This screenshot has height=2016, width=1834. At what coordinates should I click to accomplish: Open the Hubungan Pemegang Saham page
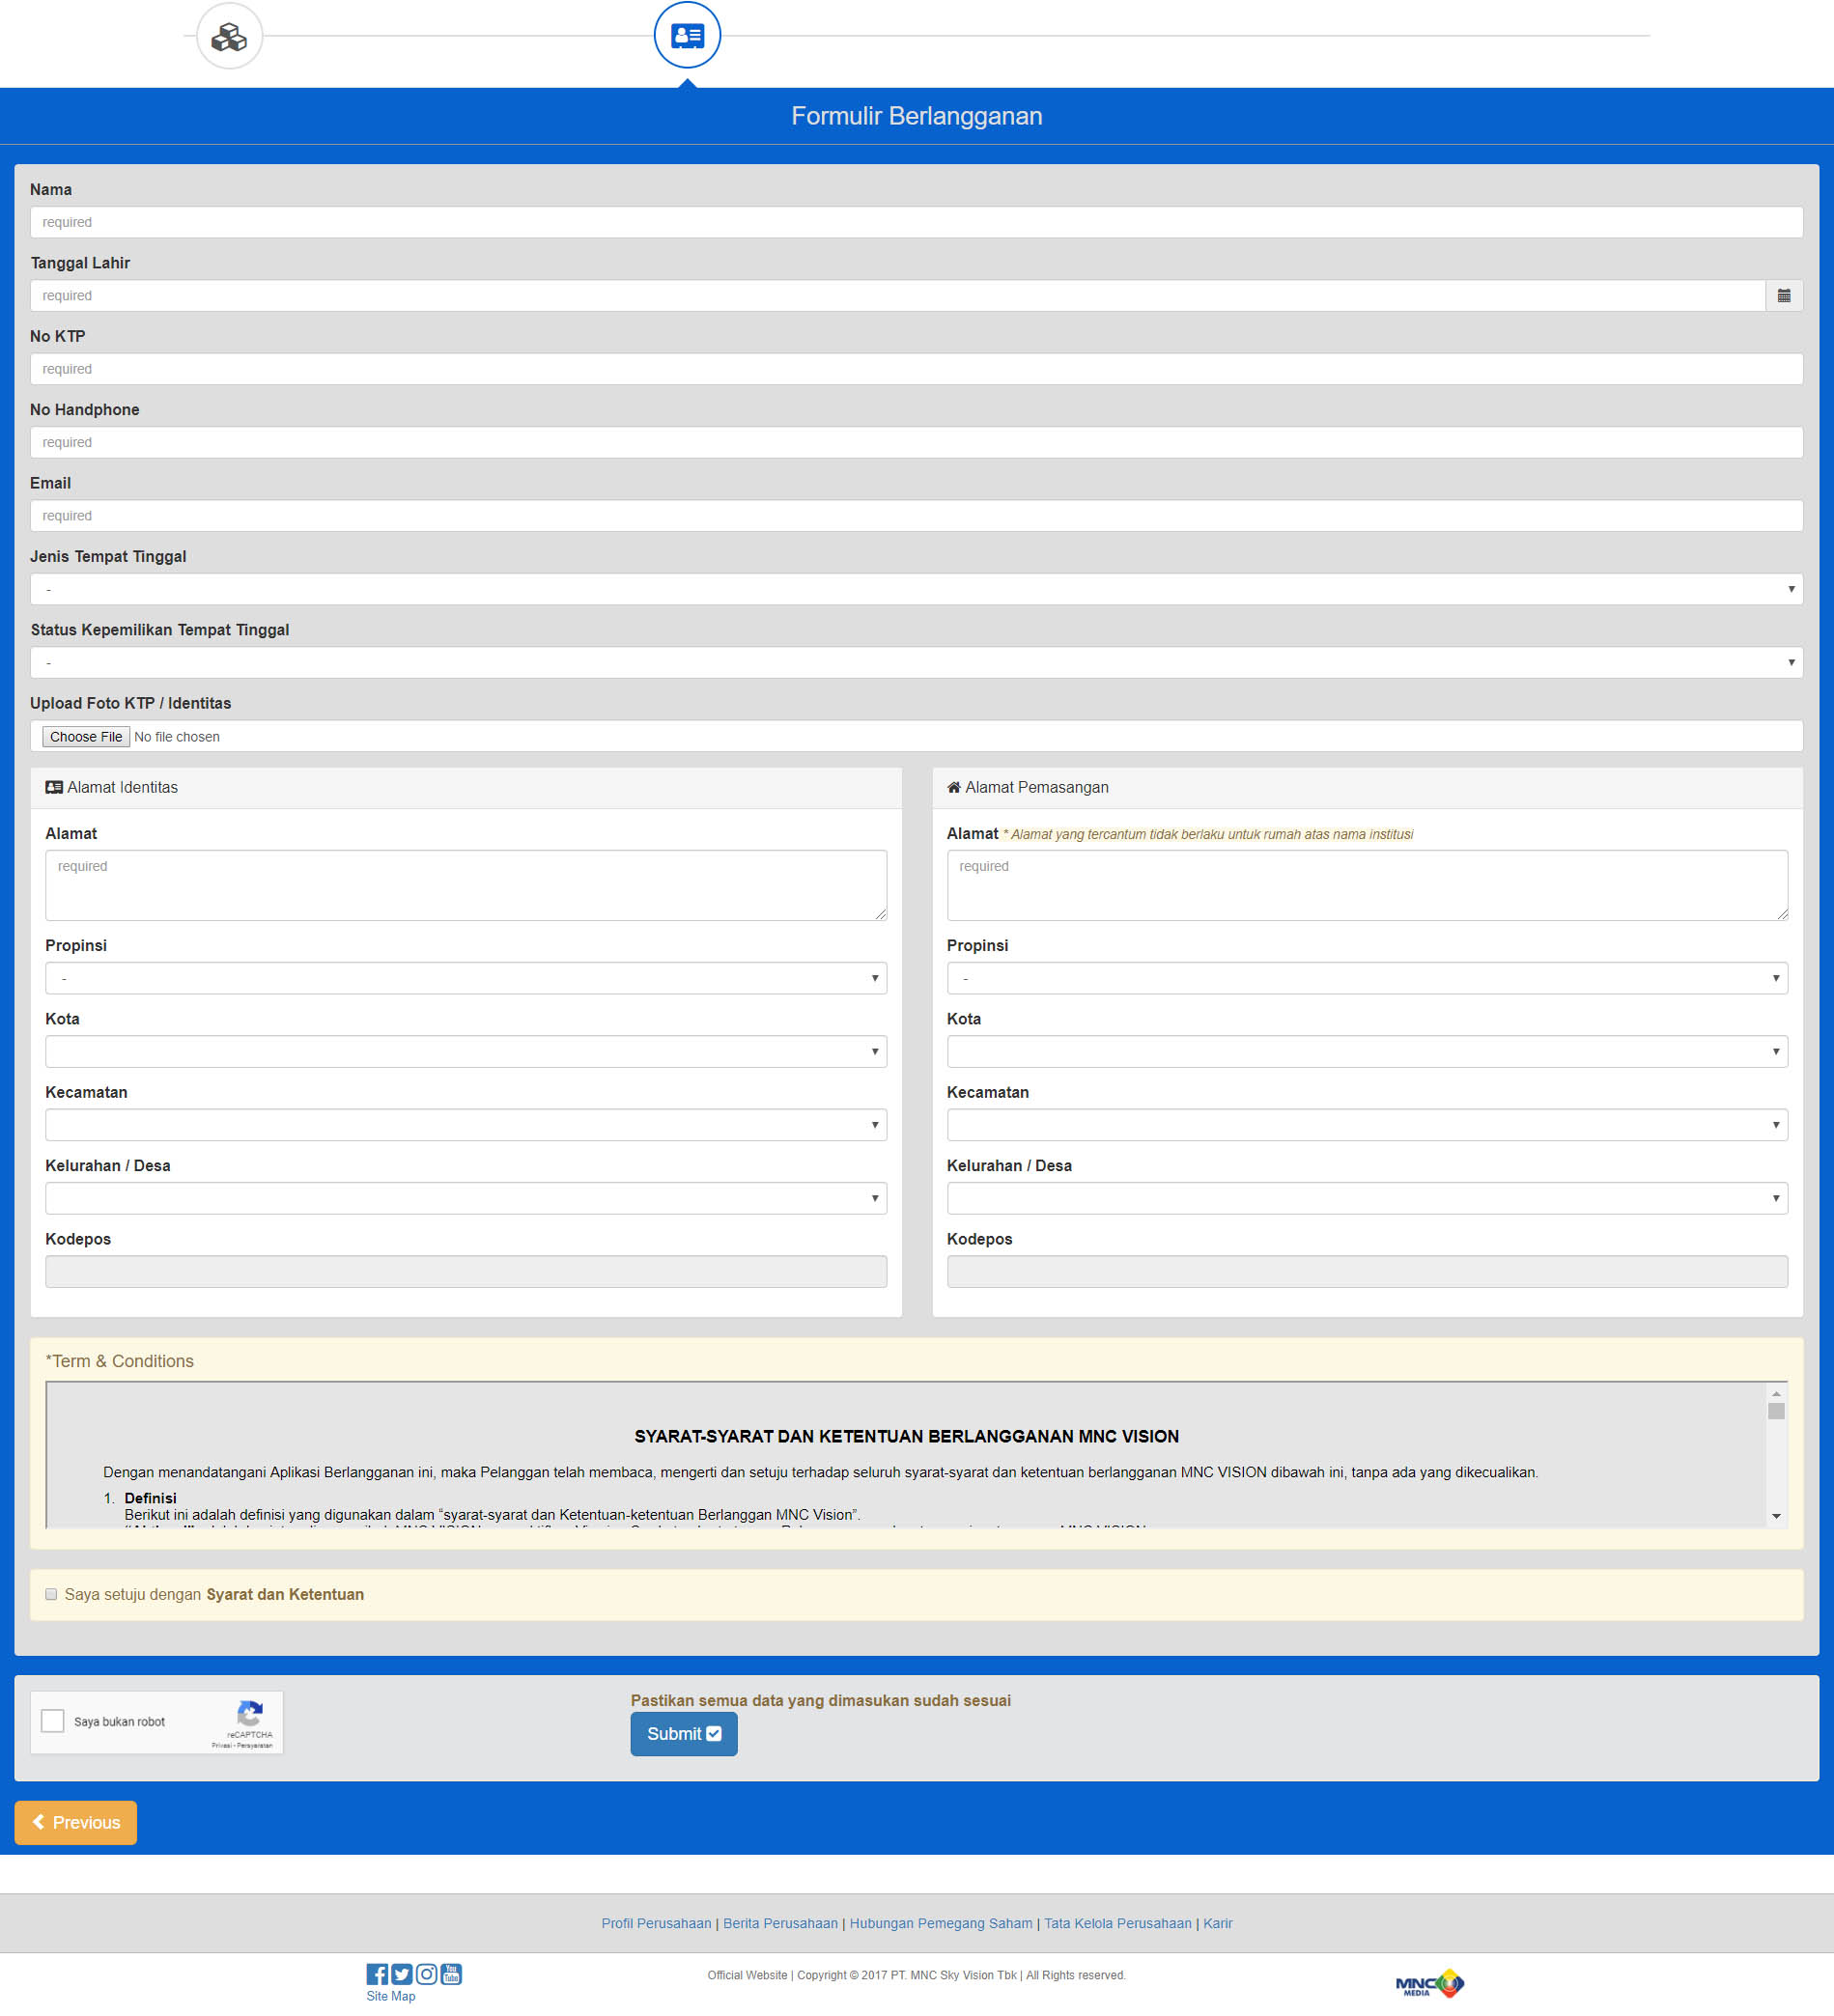click(x=940, y=1922)
